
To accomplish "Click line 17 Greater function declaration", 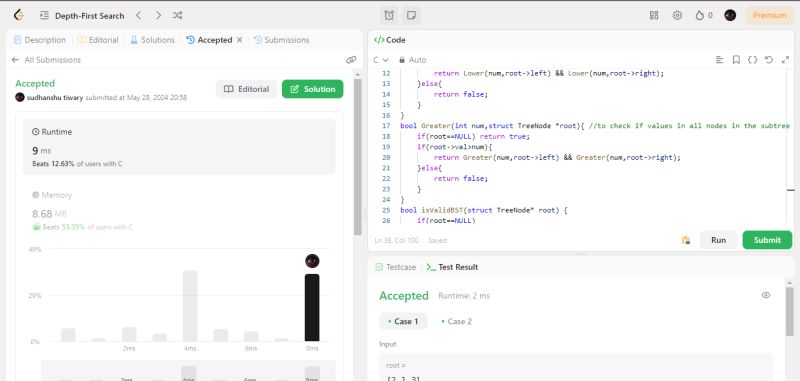I will click(595, 125).
